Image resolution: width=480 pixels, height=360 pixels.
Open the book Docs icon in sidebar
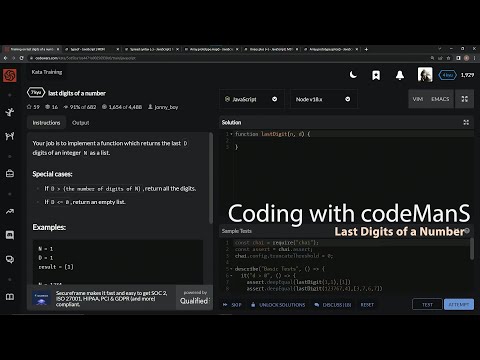point(10,297)
